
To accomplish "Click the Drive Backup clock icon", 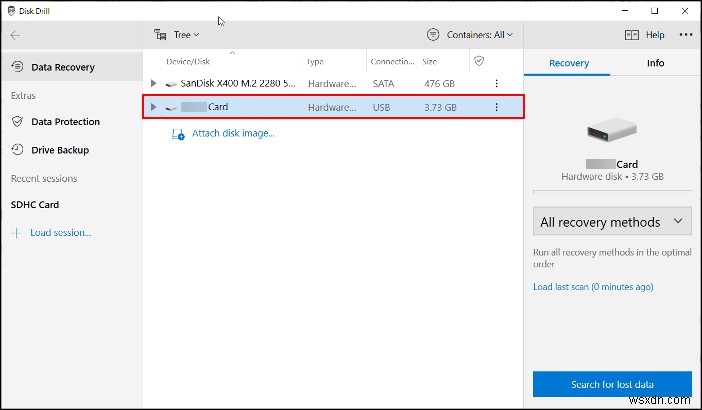I will (17, 149).
